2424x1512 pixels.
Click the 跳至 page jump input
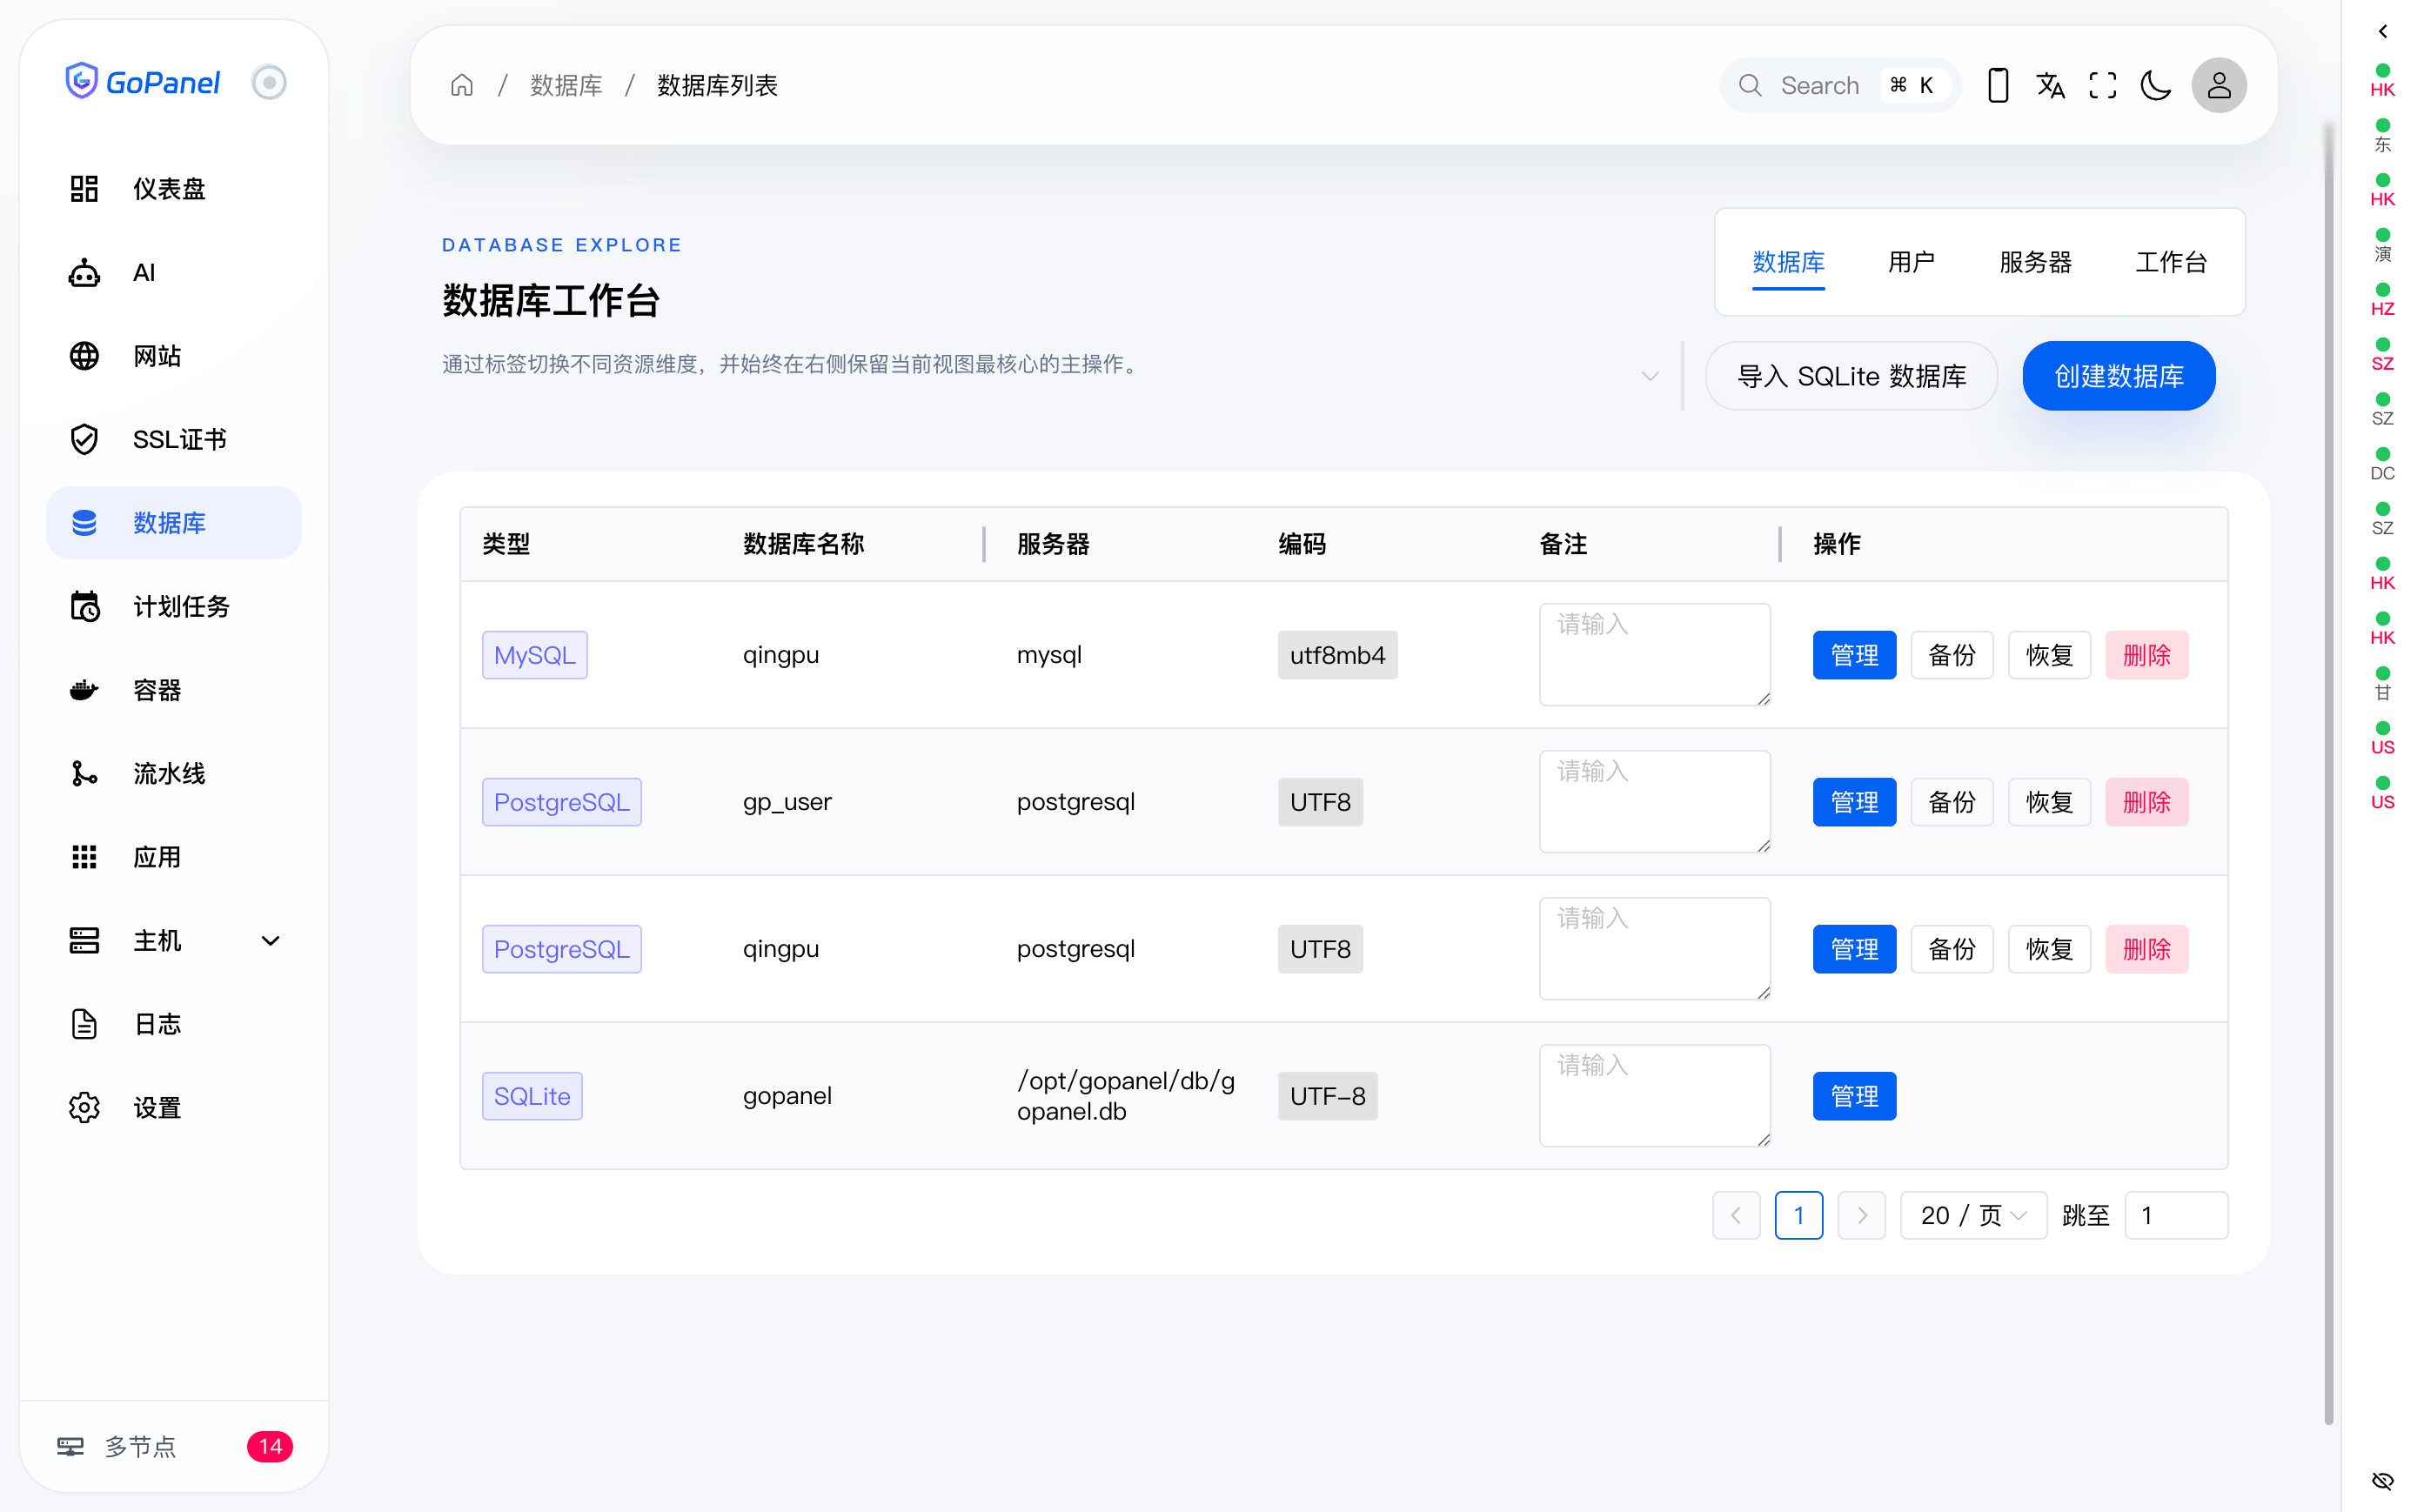coord(2176,1215)
